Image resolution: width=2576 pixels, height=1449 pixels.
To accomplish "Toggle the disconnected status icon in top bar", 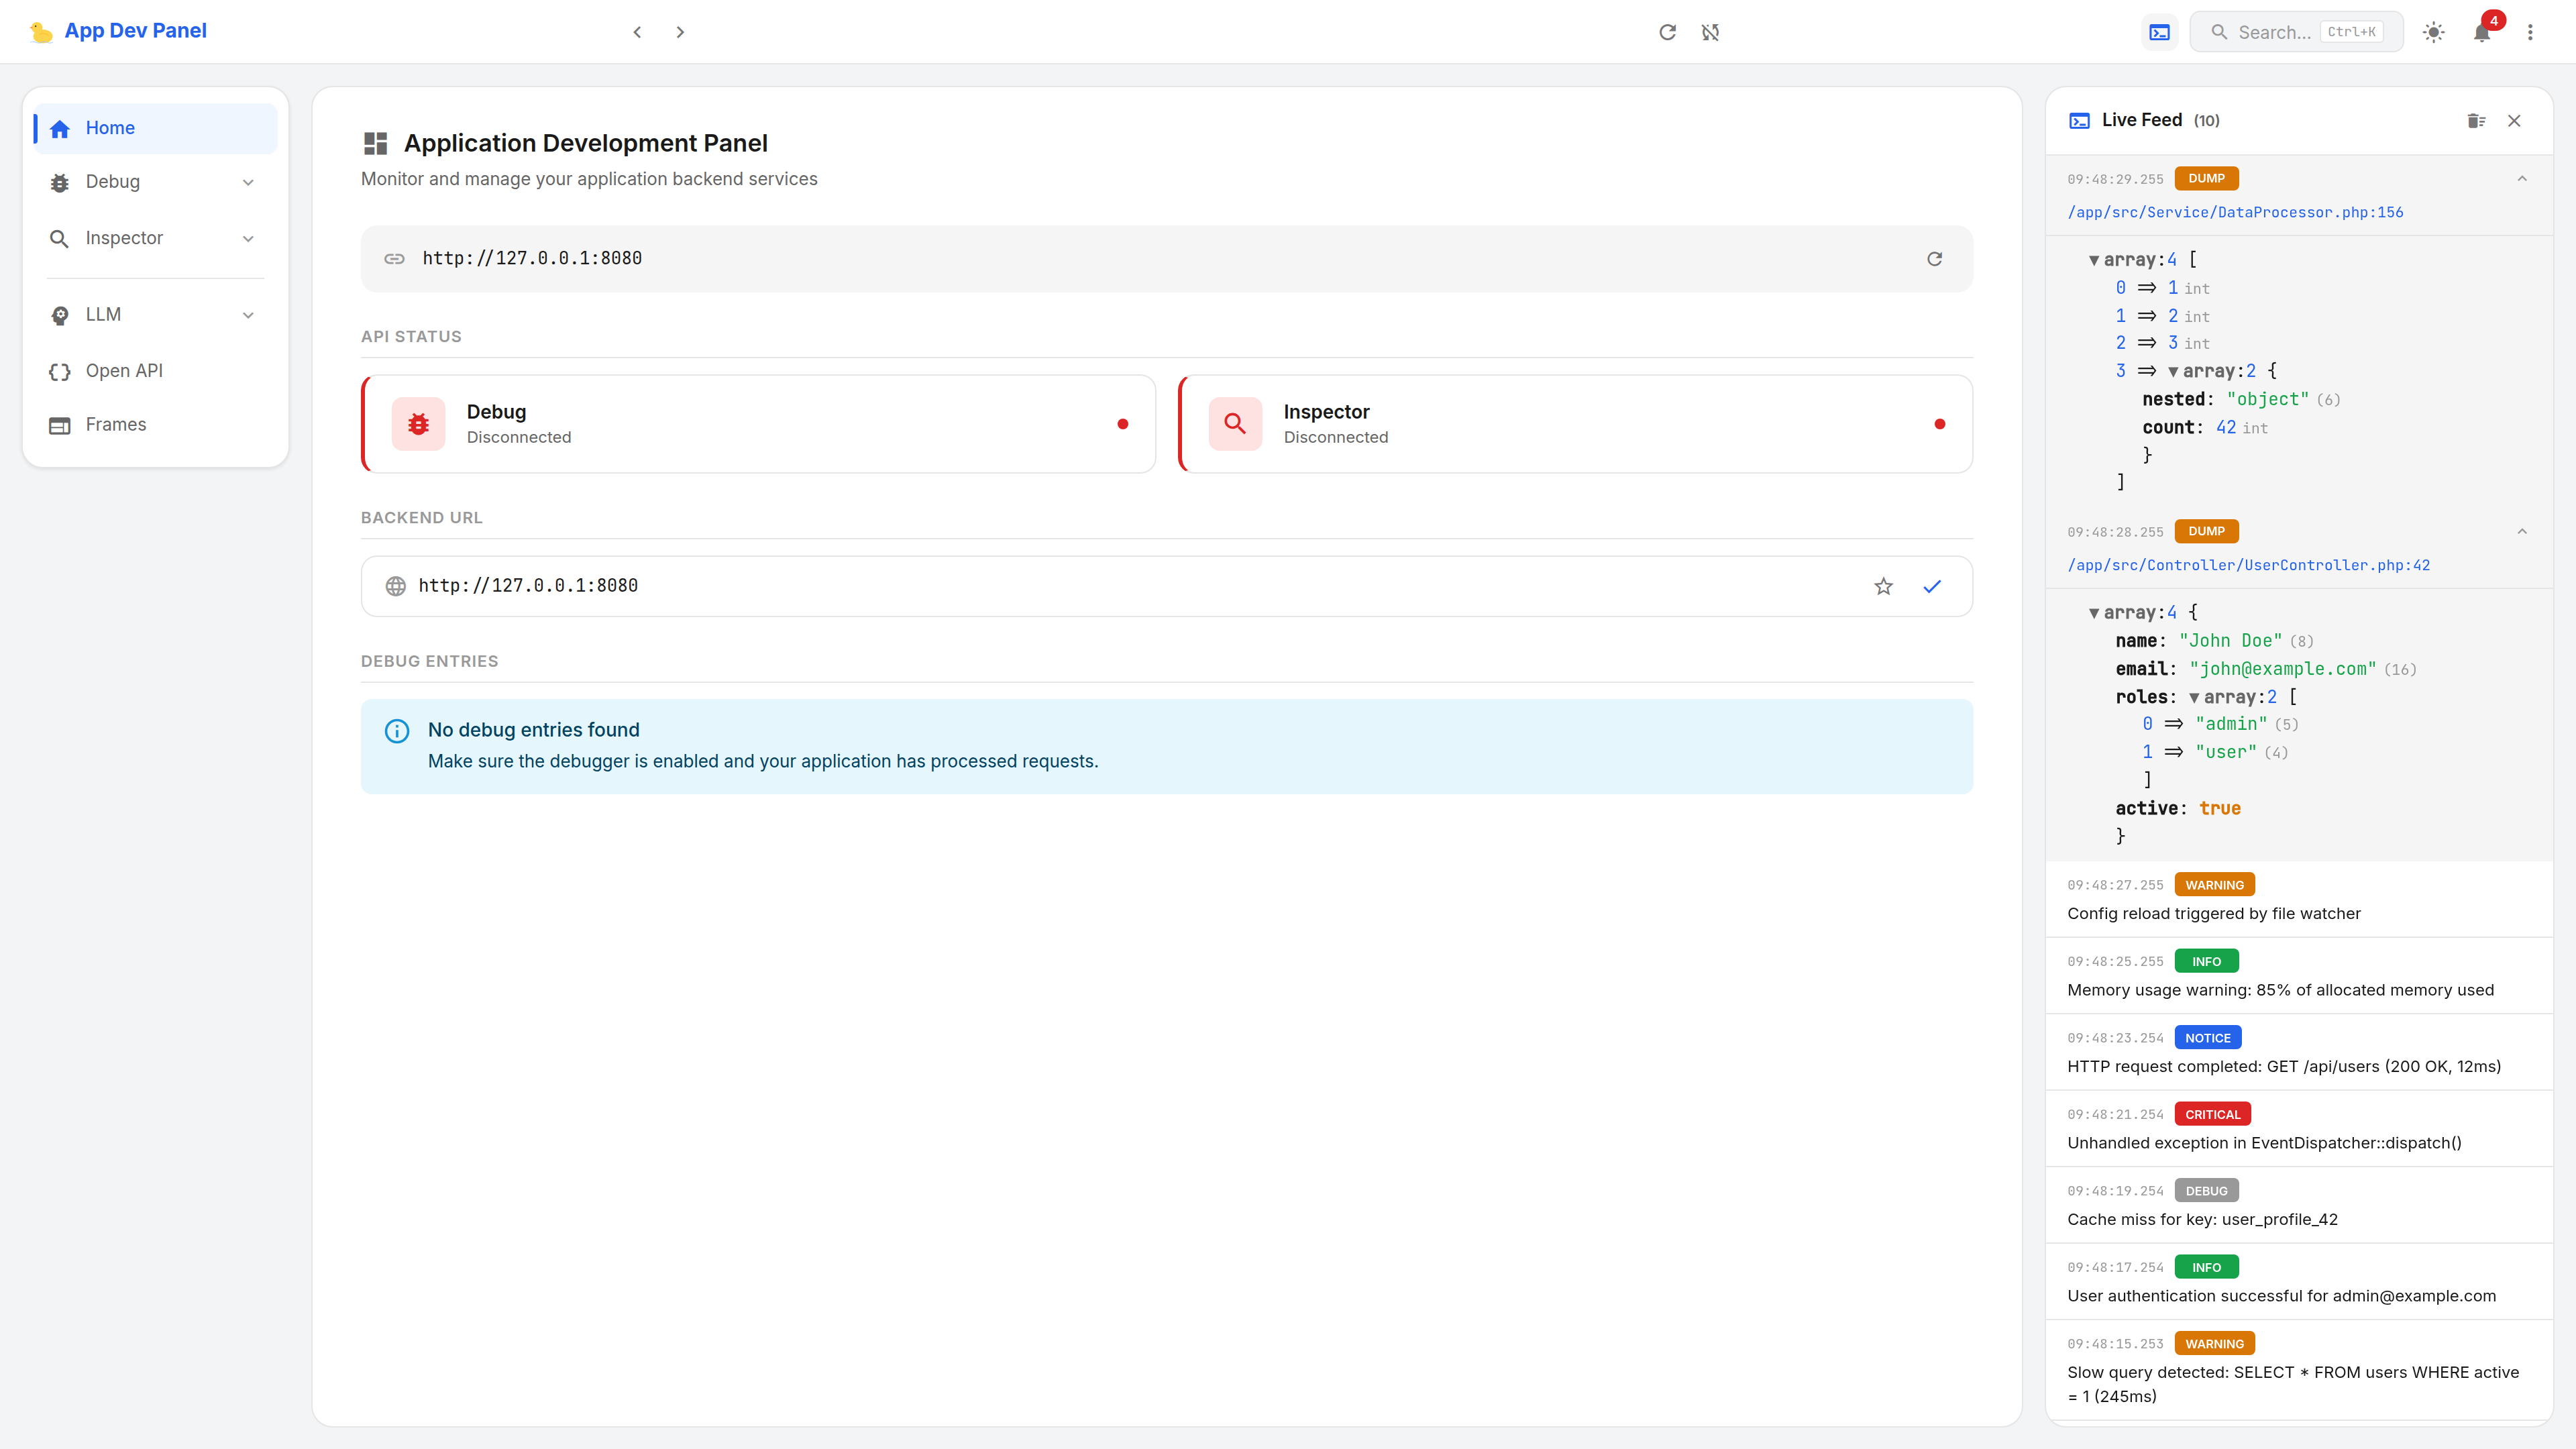I will [1710, 31].
